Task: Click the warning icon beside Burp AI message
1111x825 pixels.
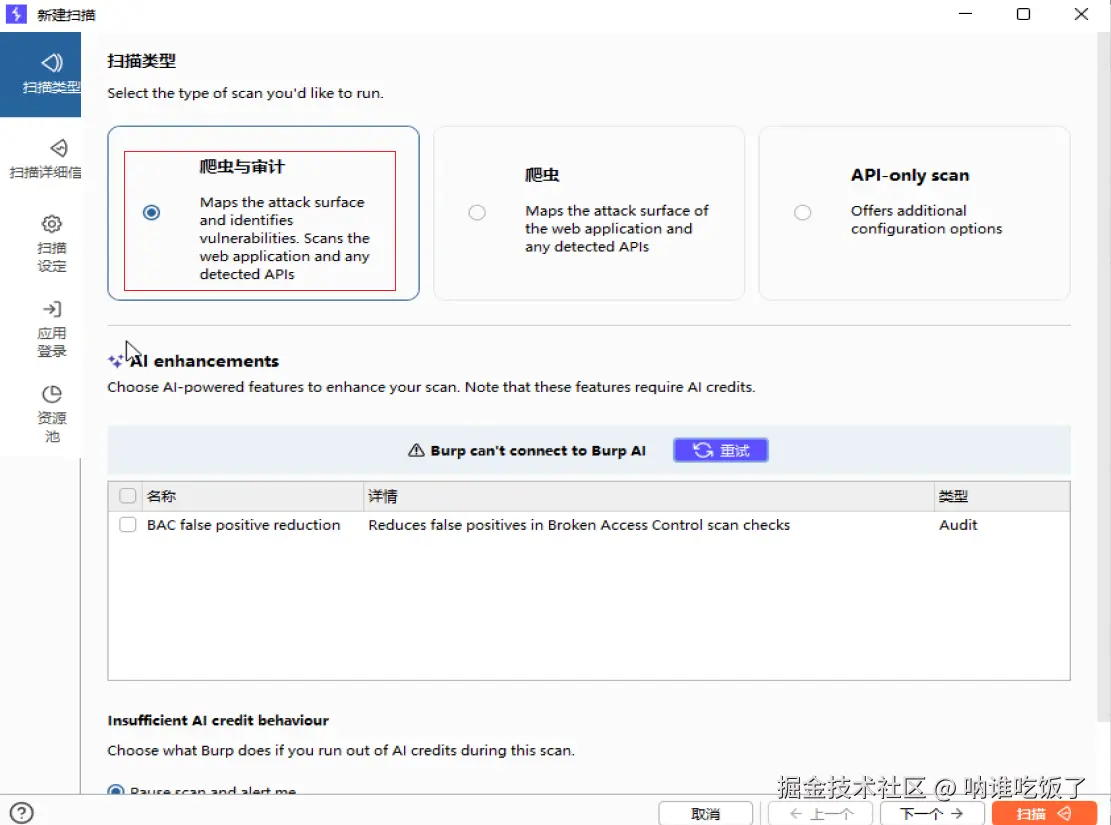Action: pyautogui.click(x=416, y=451)
